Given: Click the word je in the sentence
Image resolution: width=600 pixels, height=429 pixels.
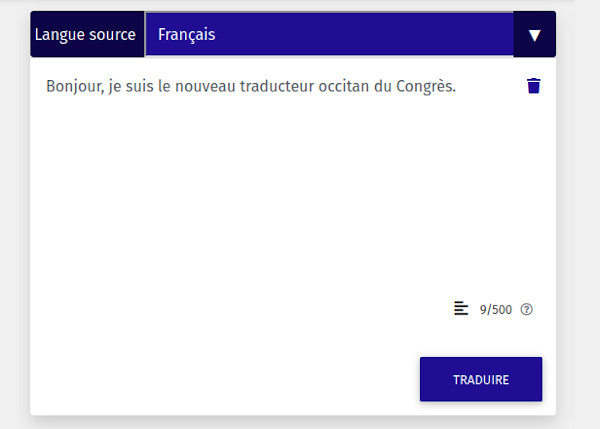Looking at the screenshot, I should [x=117, y=86].
